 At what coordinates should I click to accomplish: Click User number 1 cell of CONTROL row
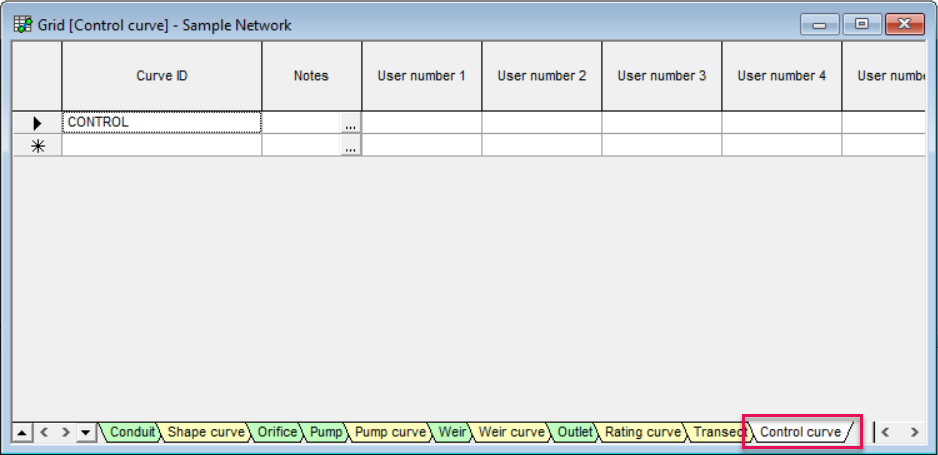[422, 123]
